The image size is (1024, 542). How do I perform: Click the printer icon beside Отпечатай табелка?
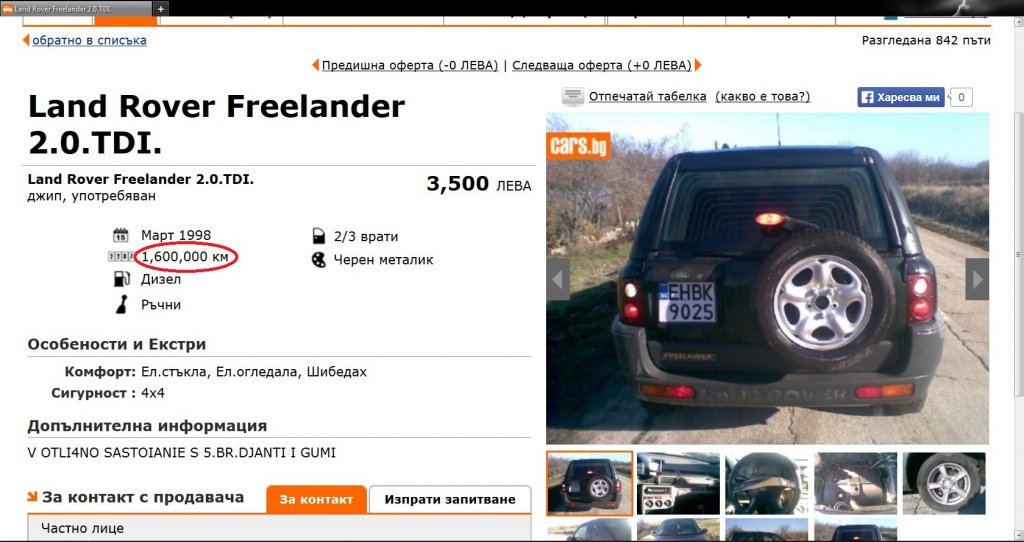click(573, 97)
